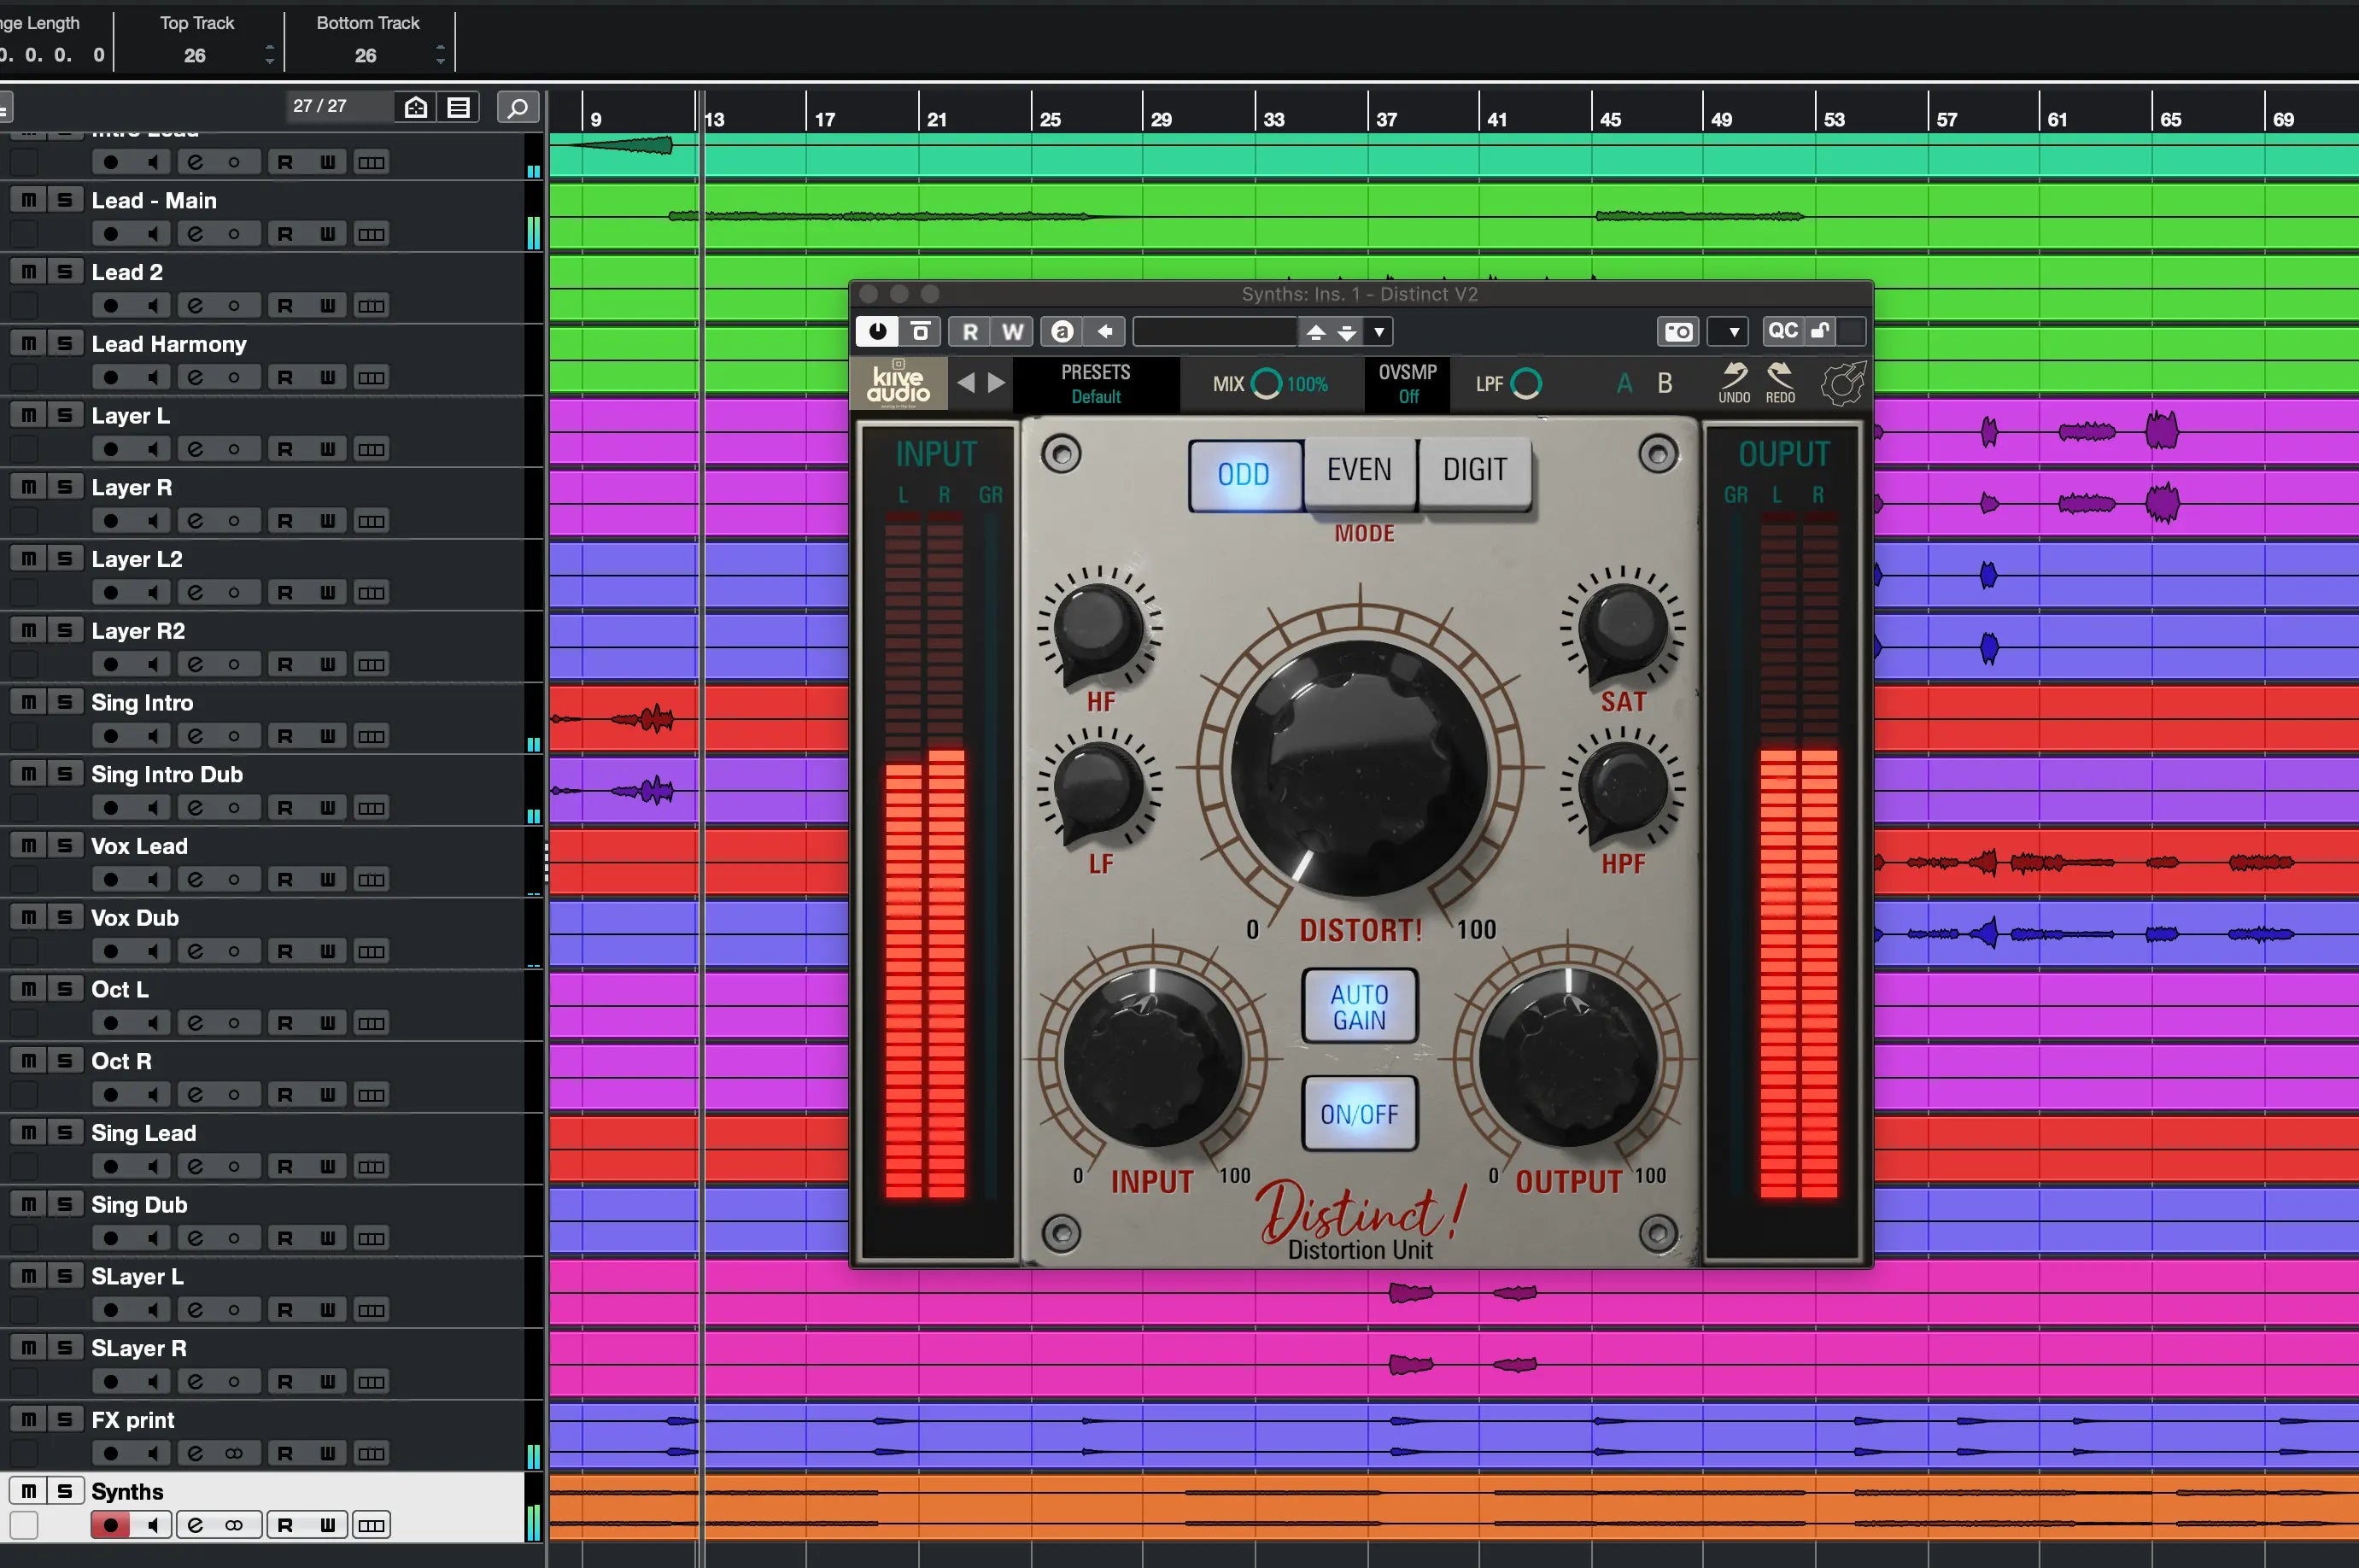2359x1568 pixels.
Task: Solo the Sing Intro track
Action: [64, 702]
